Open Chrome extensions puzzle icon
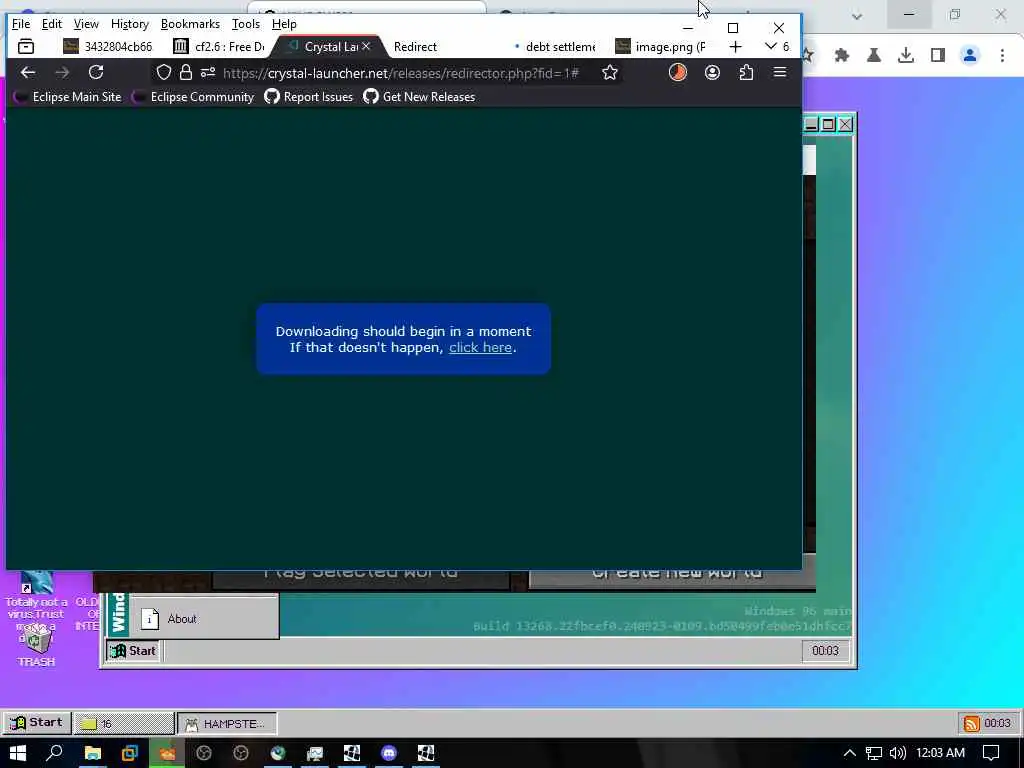1024x768 pixels. tap(842, 56)
